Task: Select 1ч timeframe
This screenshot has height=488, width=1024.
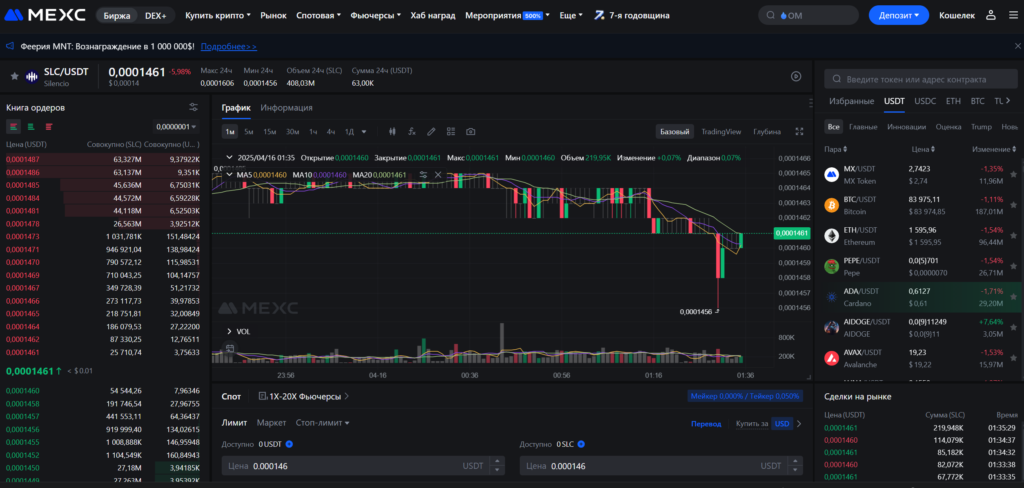Action: tap(313, 131)
